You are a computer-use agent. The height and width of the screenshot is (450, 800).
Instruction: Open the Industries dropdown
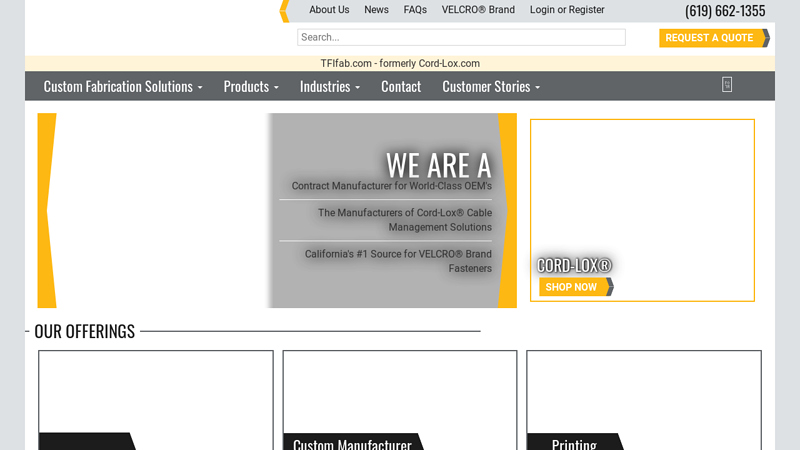(330, 86)
